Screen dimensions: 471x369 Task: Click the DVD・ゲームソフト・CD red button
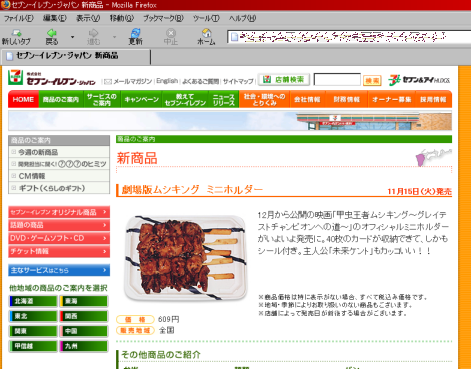click(59, 238)
